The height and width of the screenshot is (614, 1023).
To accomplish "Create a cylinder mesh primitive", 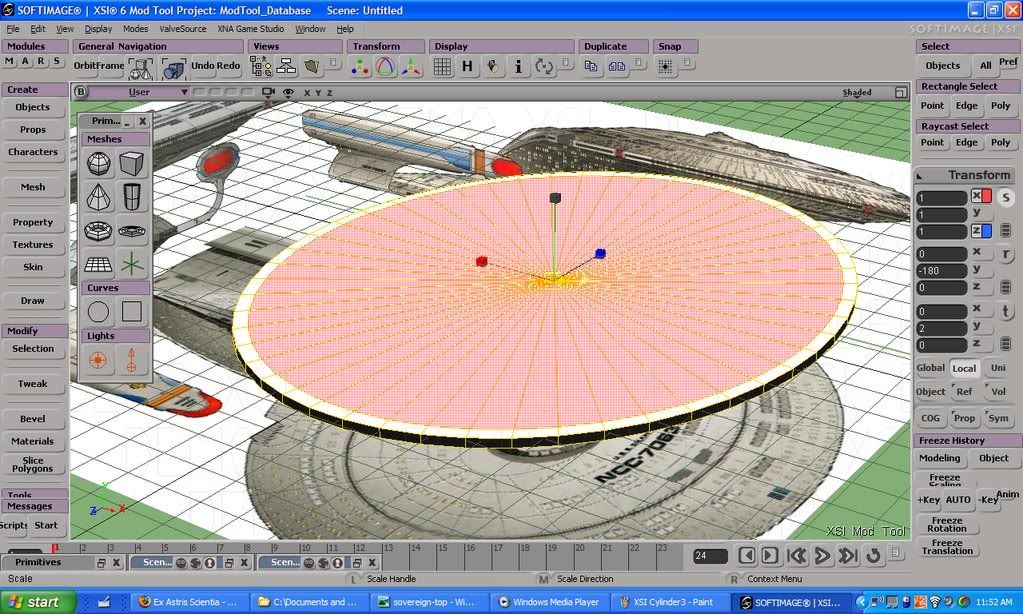I will (131, 196).
